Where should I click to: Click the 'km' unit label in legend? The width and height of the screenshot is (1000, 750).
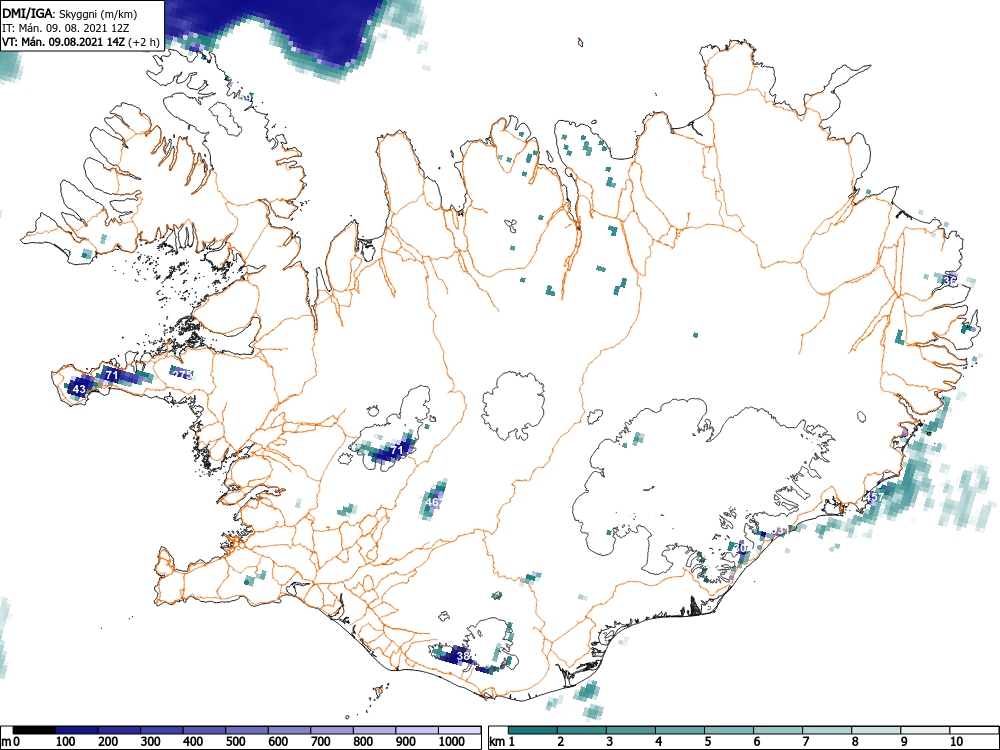coord(497,742)
